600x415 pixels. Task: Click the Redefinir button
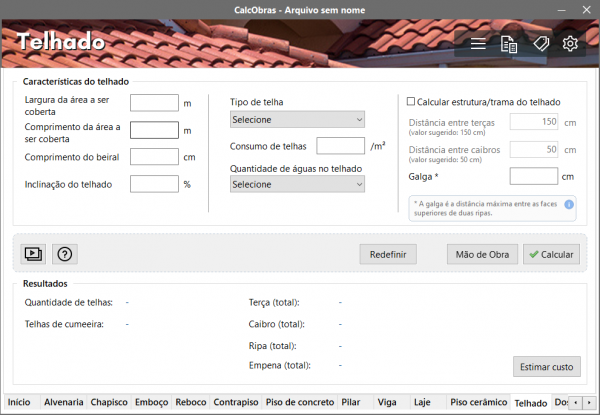[x=388, y=254]
